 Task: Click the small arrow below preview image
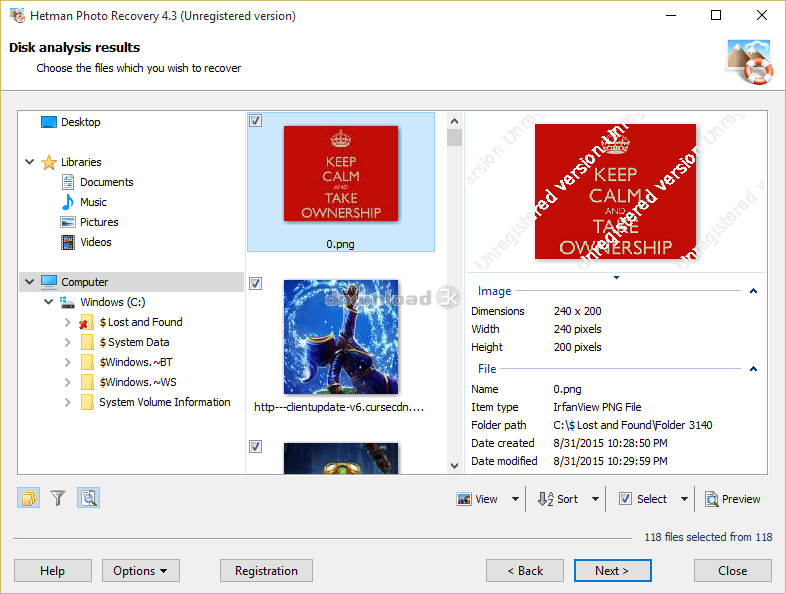click(617, 278)
